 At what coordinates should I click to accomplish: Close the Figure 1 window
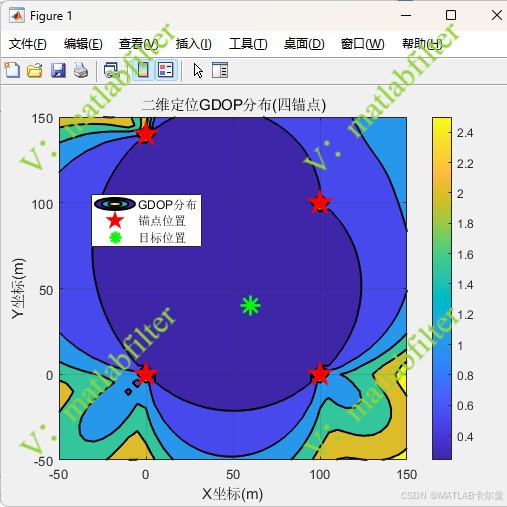497,15
